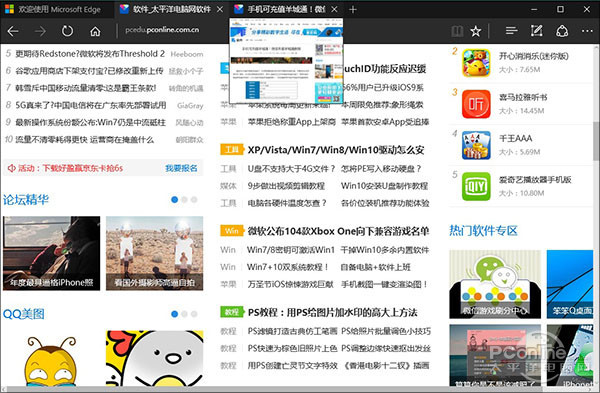Open news item 5 about Redstone Threshold 2
This screenshot has height=393, width=600.
(90, 54)
